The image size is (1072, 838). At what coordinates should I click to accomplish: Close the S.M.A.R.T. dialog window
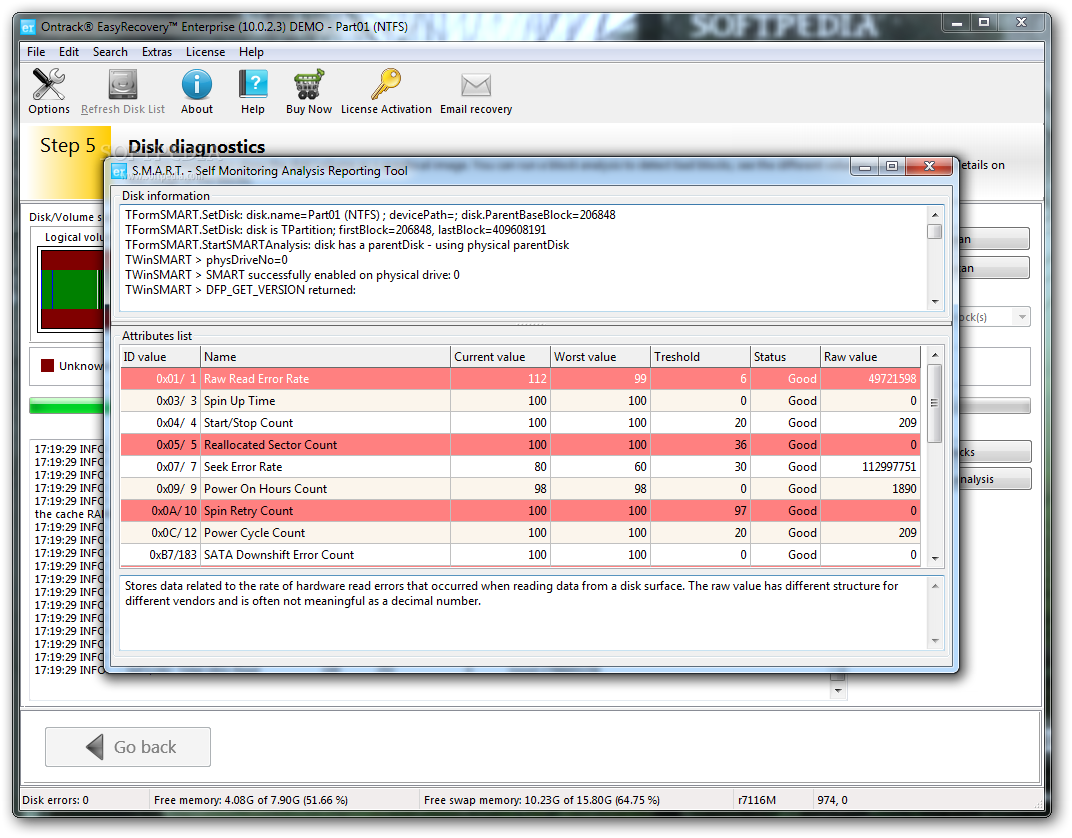928,166
